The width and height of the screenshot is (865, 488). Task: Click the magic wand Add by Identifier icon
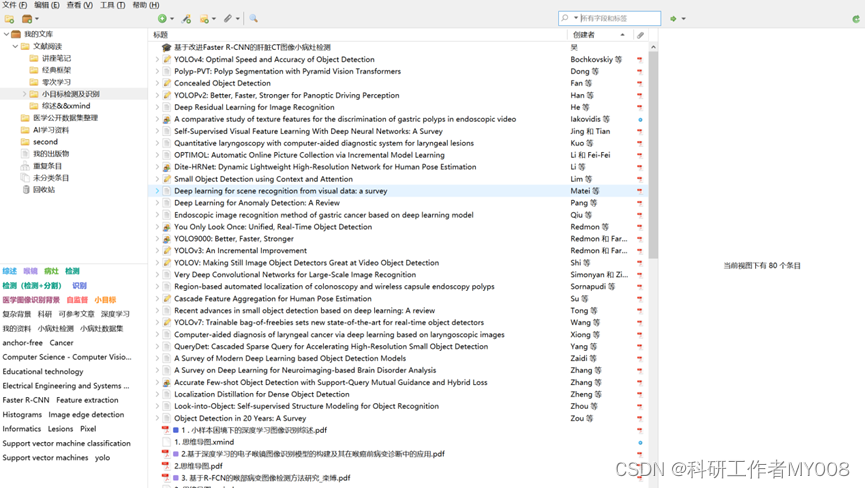(x=186, y=19)
